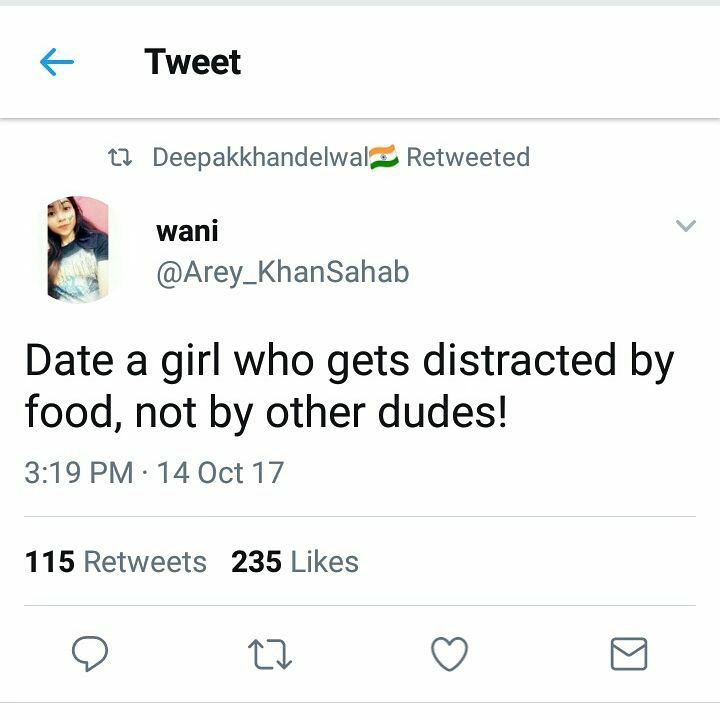
Task: View the 115 Retweets list
Action: (x=116, y=562)
